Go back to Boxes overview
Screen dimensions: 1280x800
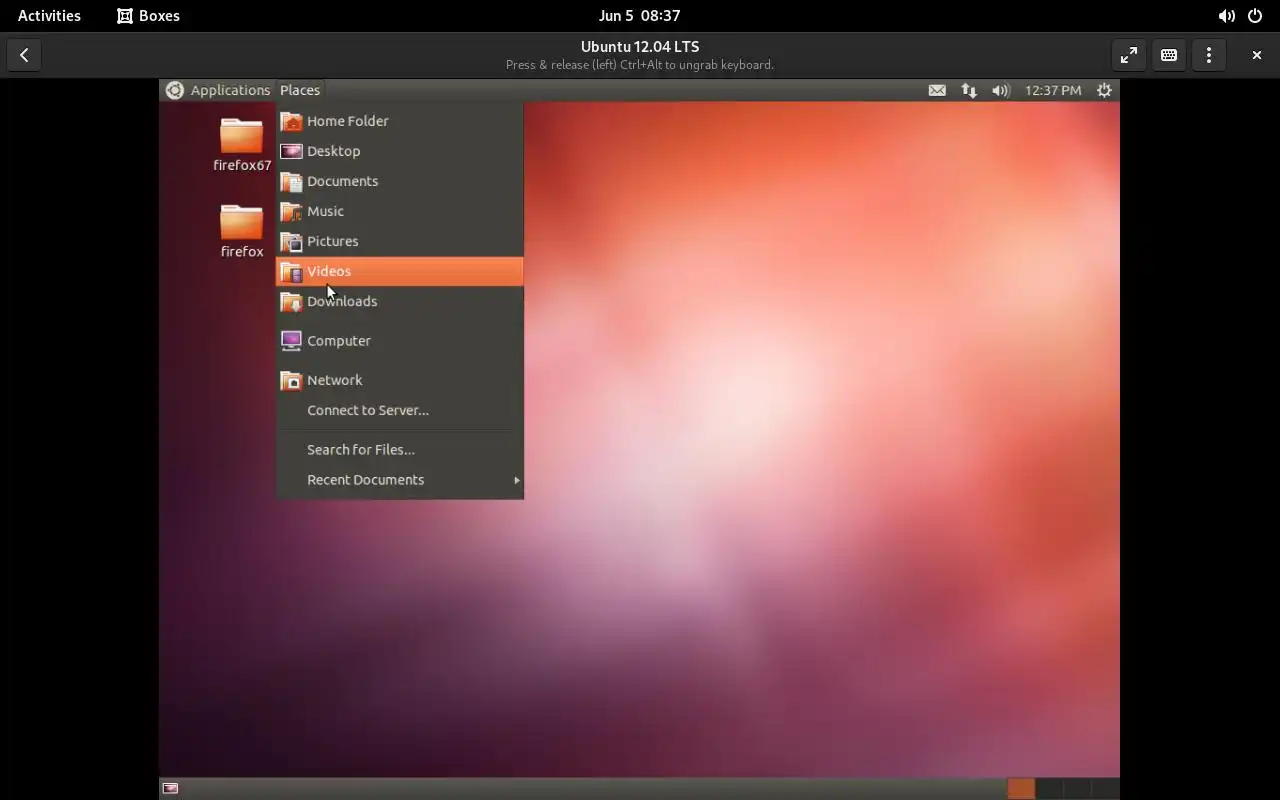pyautogui.click(x=24, y=56)
